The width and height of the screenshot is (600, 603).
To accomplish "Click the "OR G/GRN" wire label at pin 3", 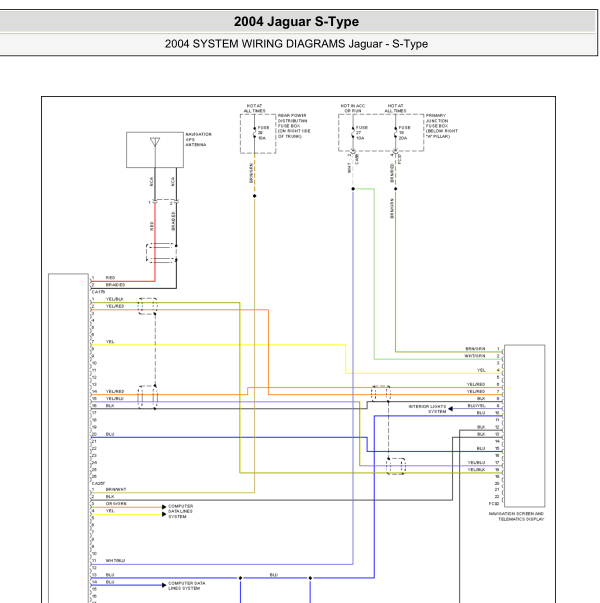I will (x=116, y=504).
